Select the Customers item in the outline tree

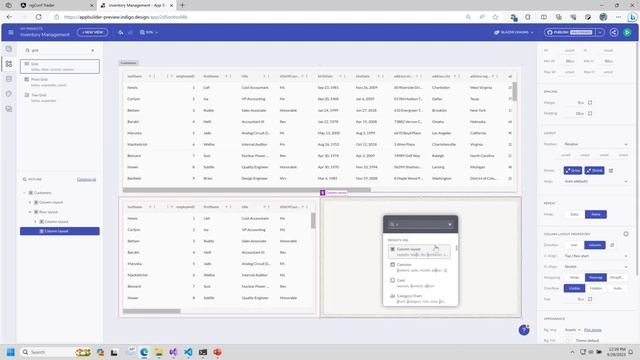[42, 193]
